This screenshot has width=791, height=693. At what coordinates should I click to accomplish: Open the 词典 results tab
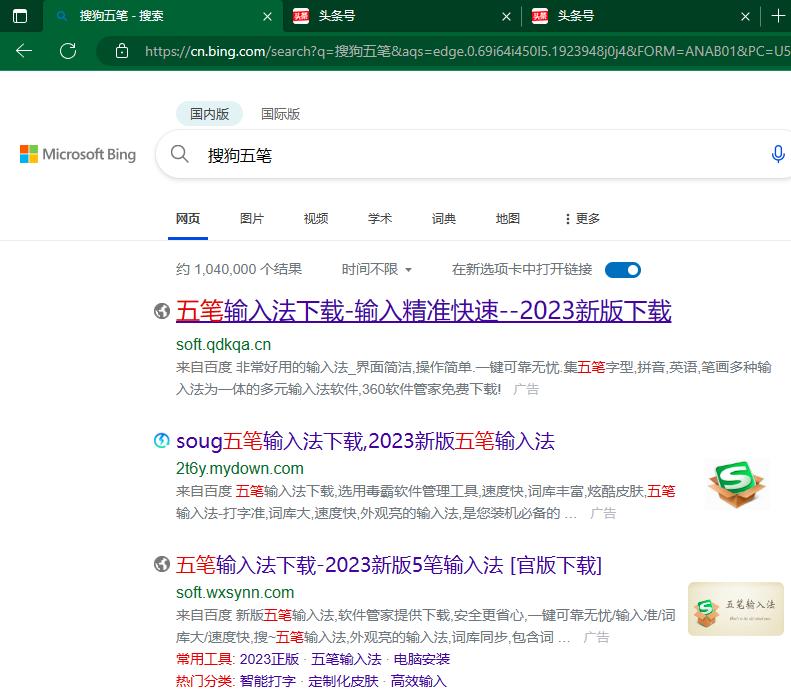(444, 219)
